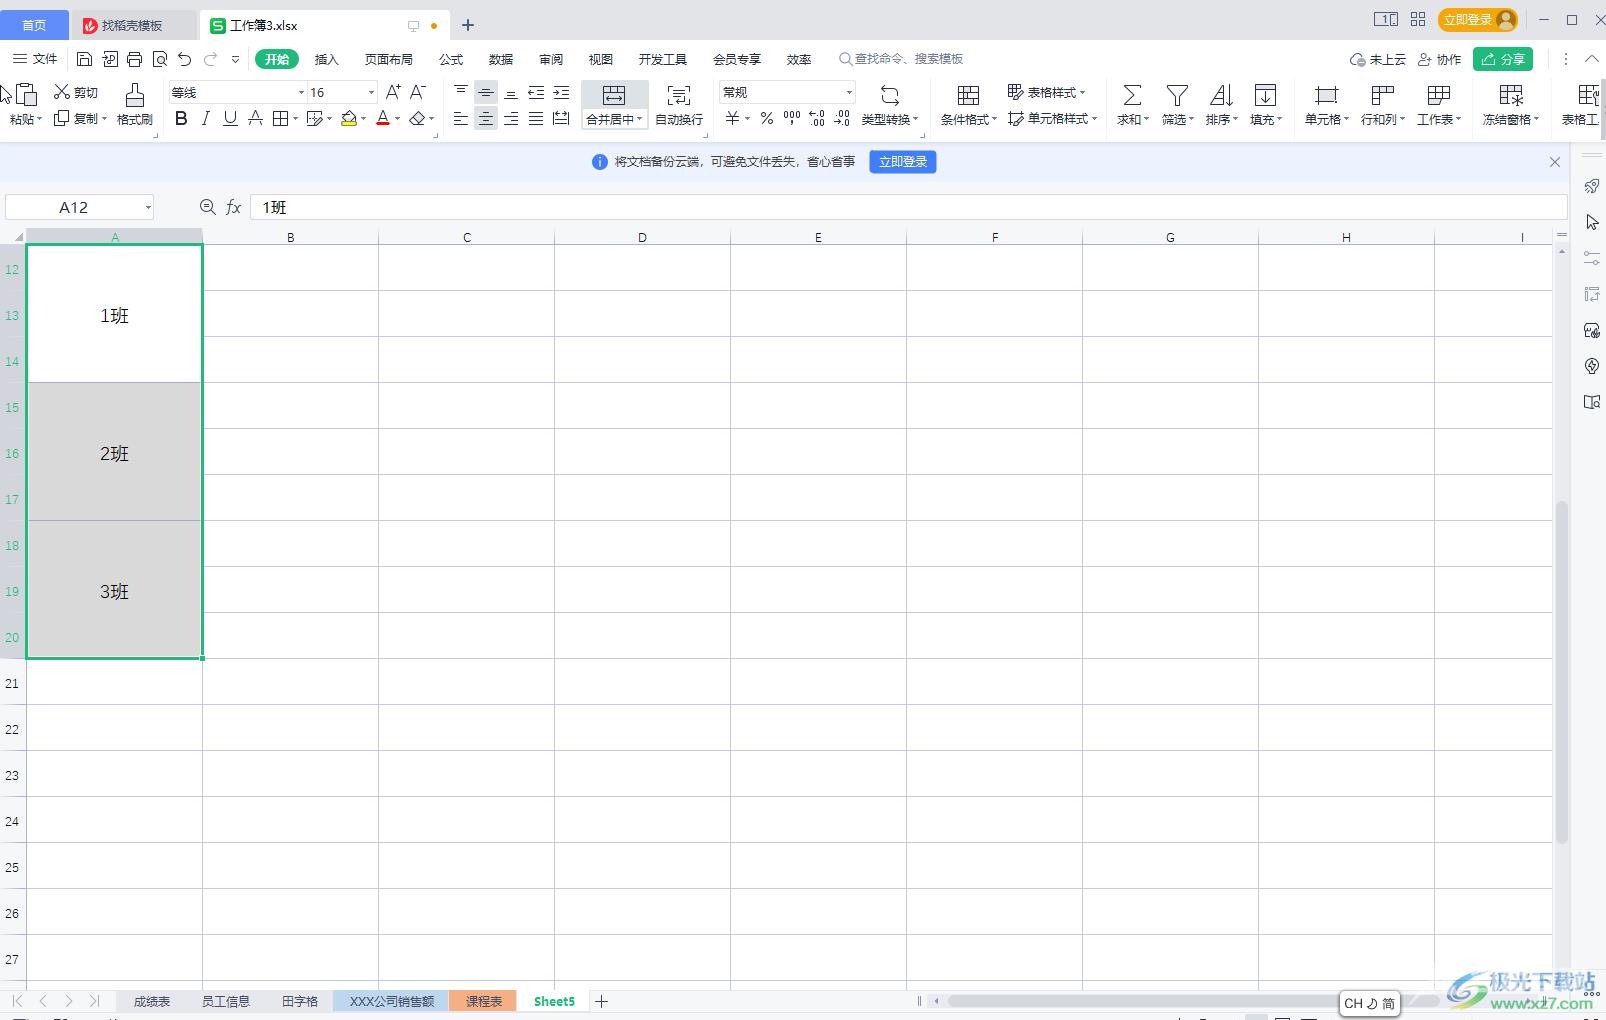This screenshot has height=1020, width=1606.
Task: Click the Print Preview icon
Action: pos(160,59)
